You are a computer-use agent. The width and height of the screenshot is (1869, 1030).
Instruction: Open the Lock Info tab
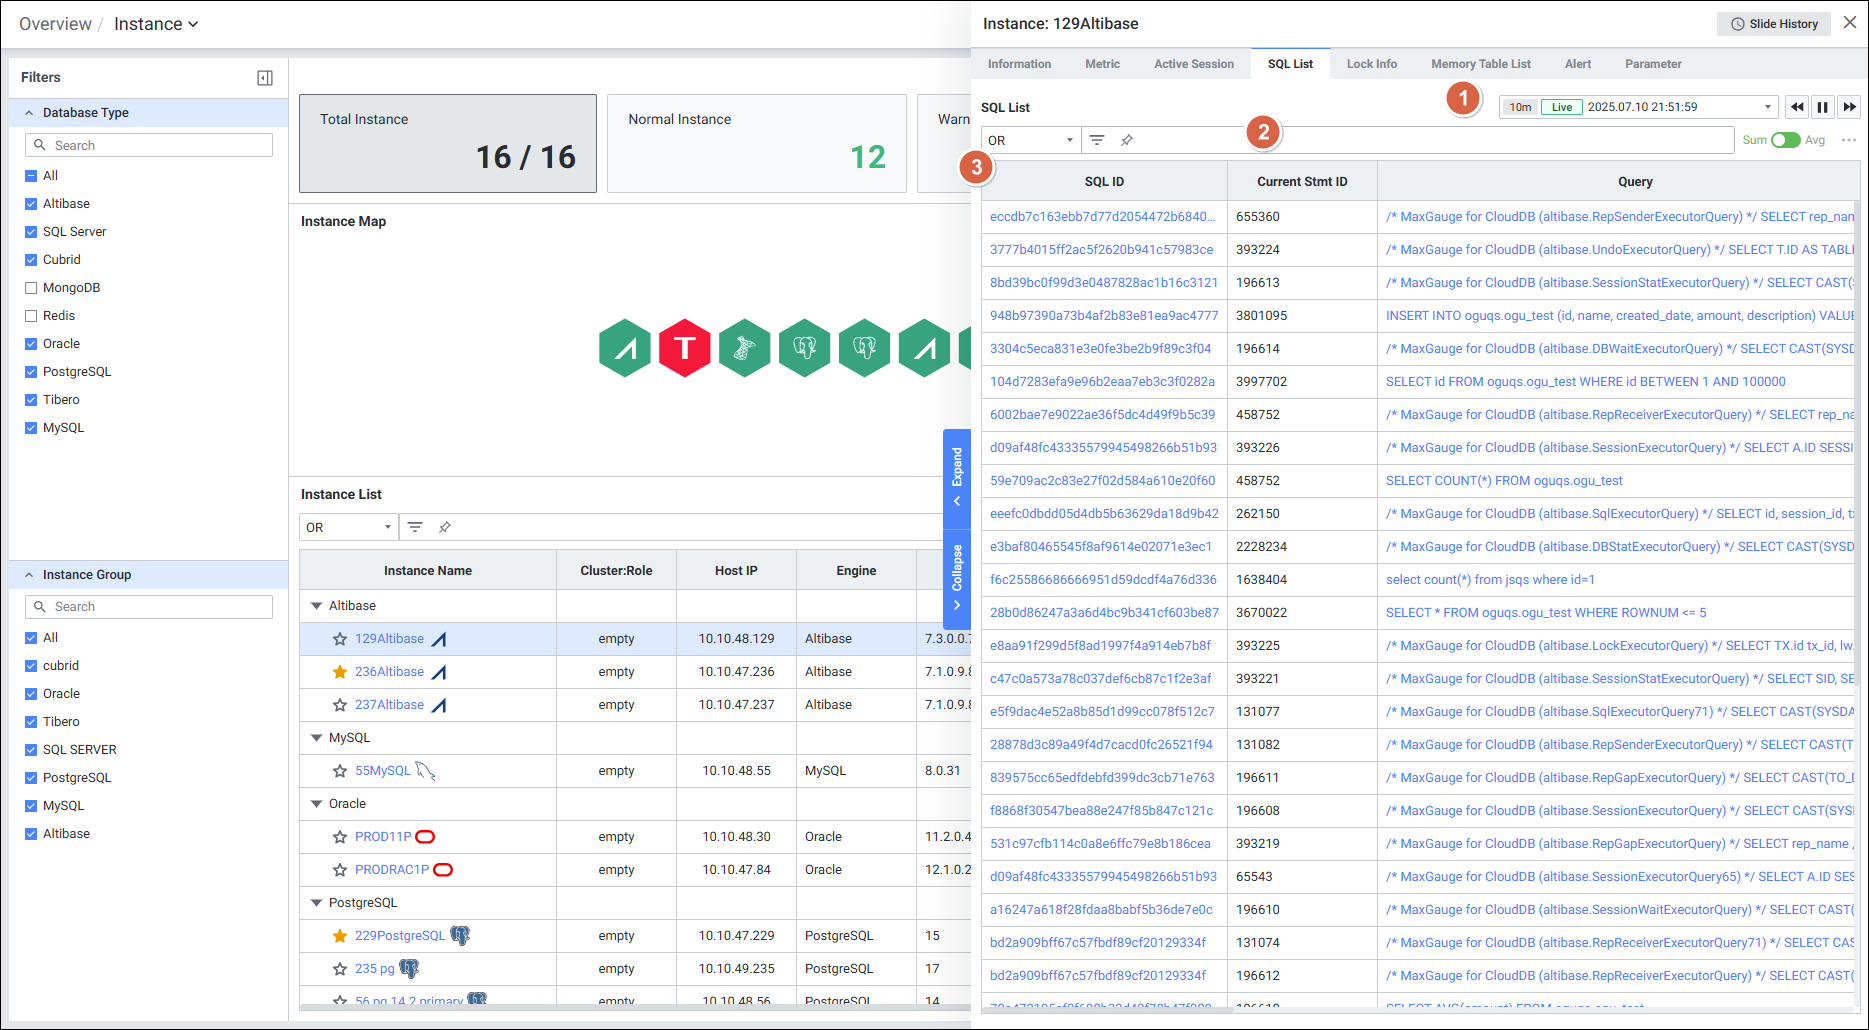1371,64
